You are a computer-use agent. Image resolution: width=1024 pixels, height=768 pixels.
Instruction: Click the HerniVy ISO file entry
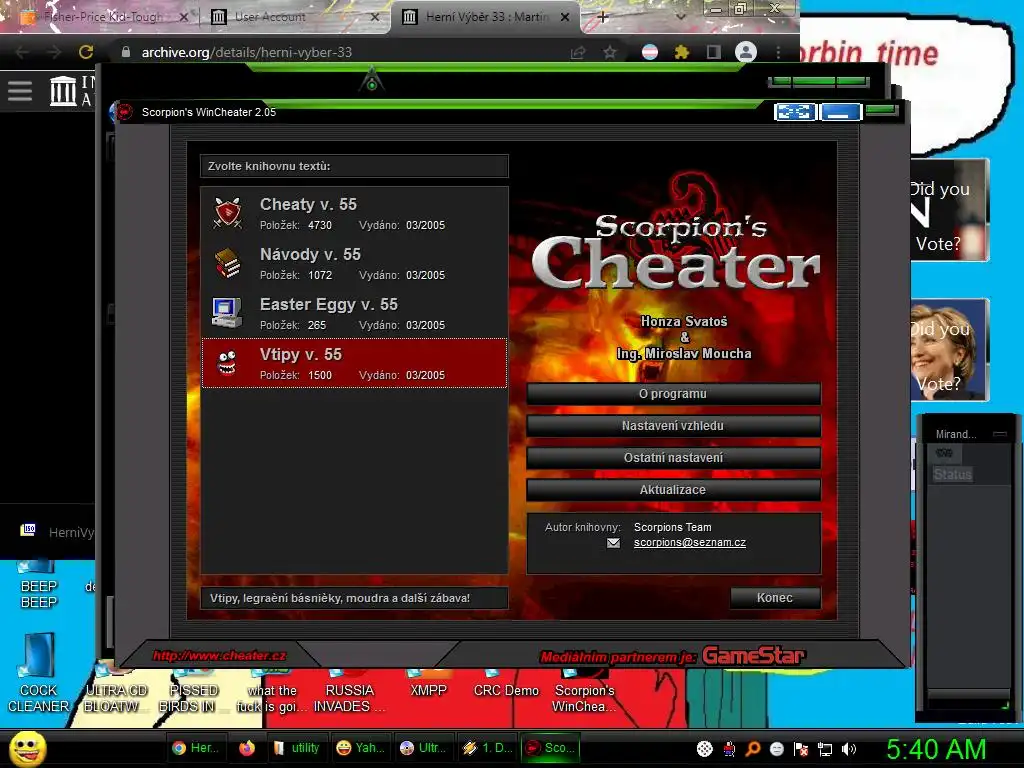(57, 532)
